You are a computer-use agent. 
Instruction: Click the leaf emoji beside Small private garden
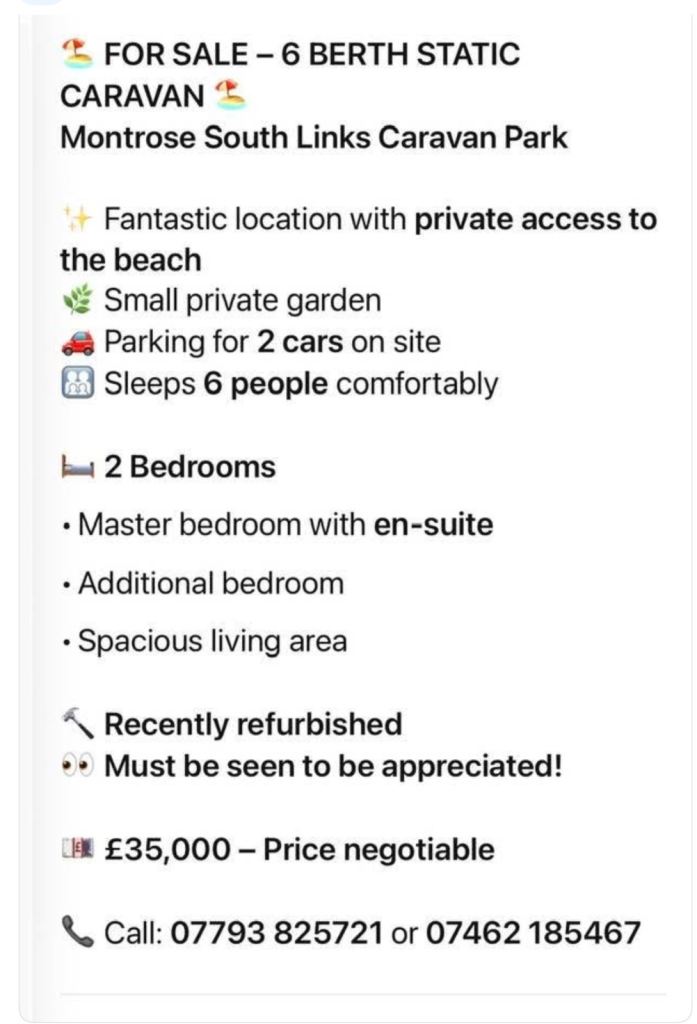pyautogui.click(x=78, y=300)
